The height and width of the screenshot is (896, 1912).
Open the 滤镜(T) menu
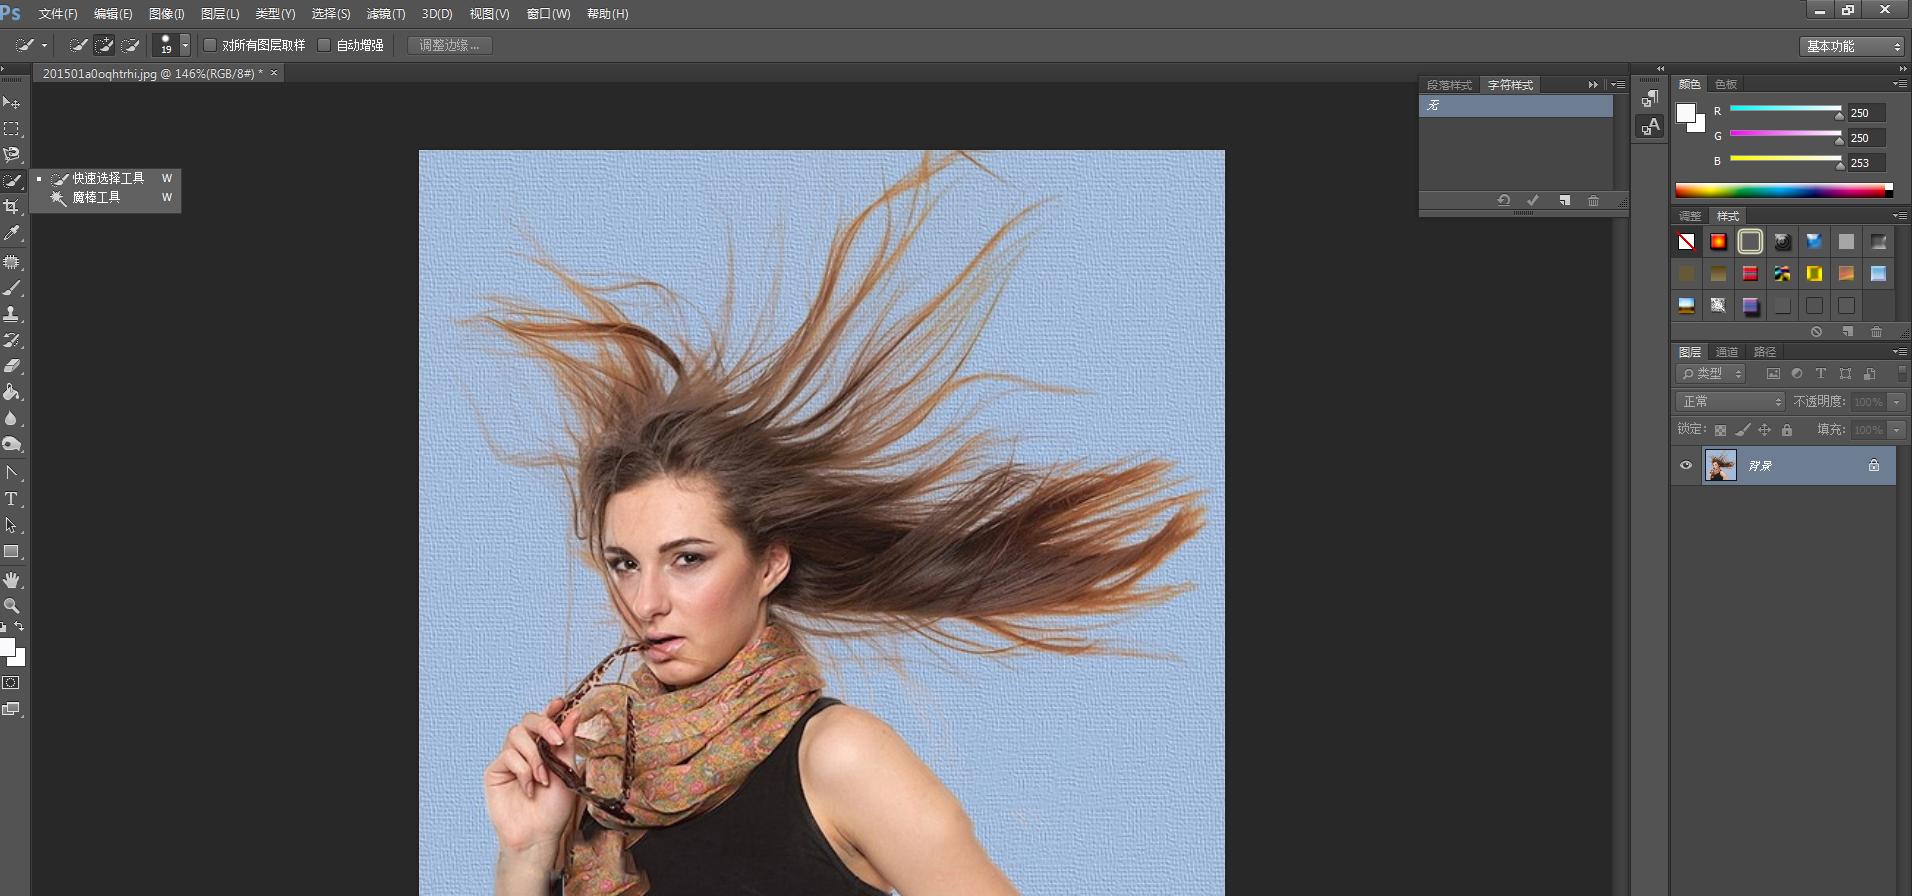pyautogui.click(x=386, y=14)
